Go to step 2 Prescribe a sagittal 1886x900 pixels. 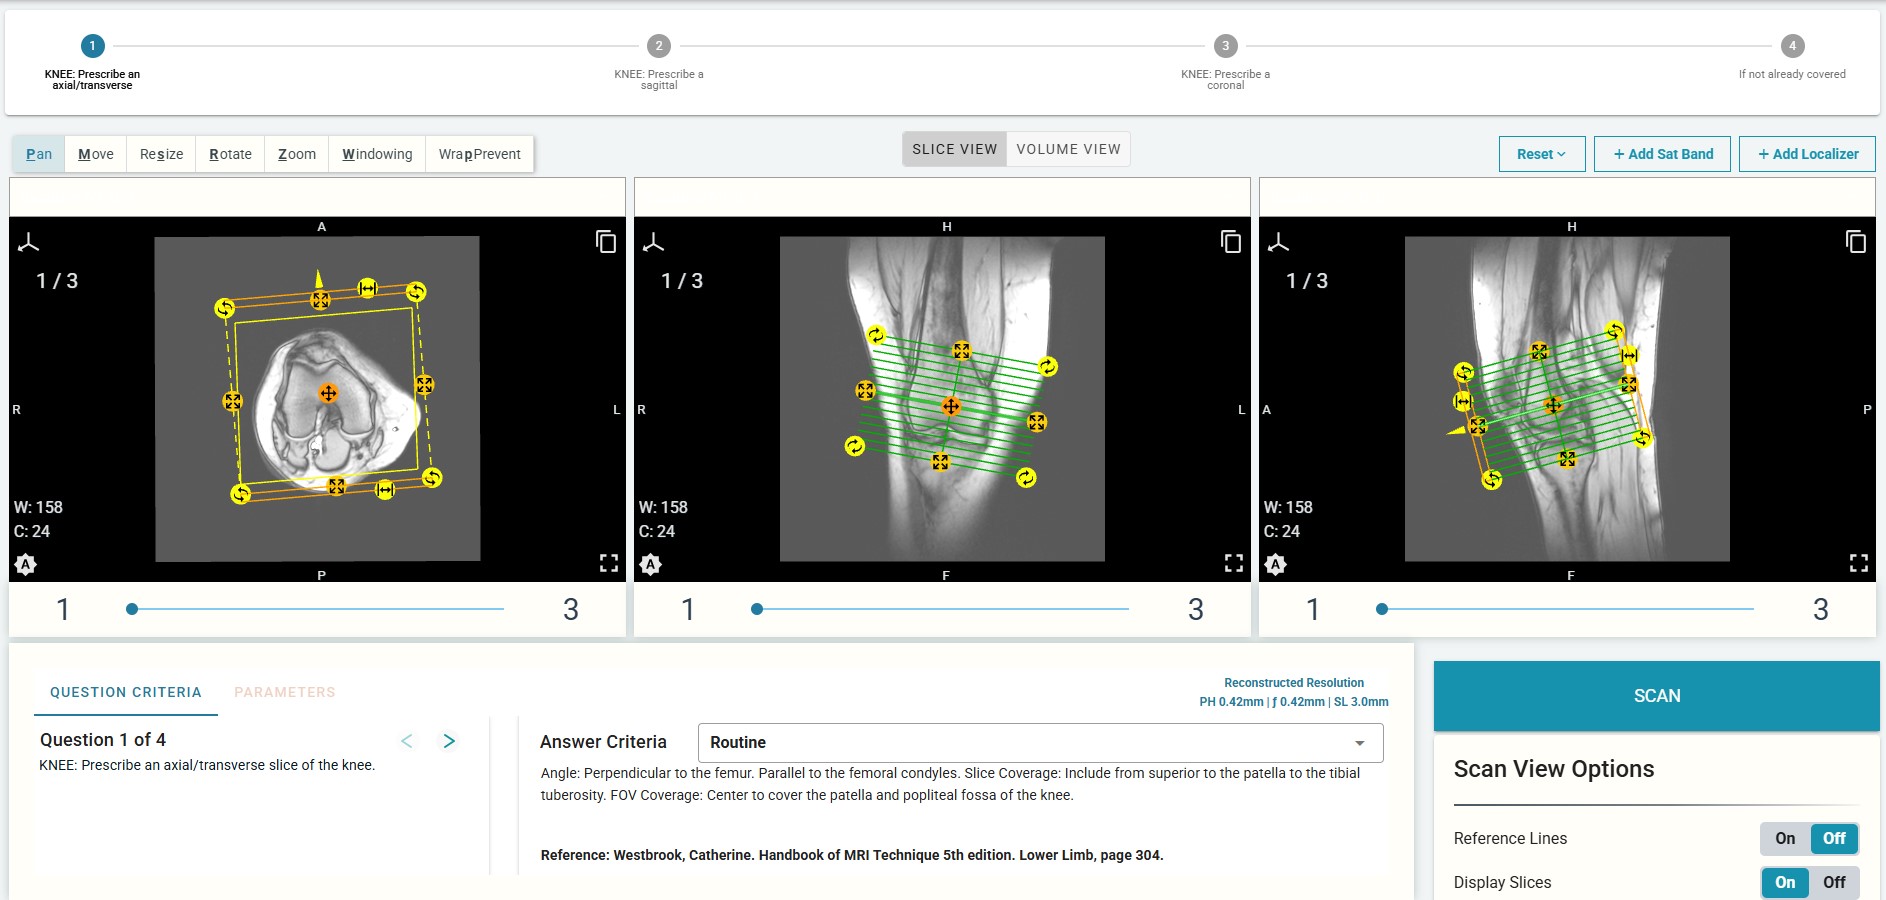tap(659, 46)
